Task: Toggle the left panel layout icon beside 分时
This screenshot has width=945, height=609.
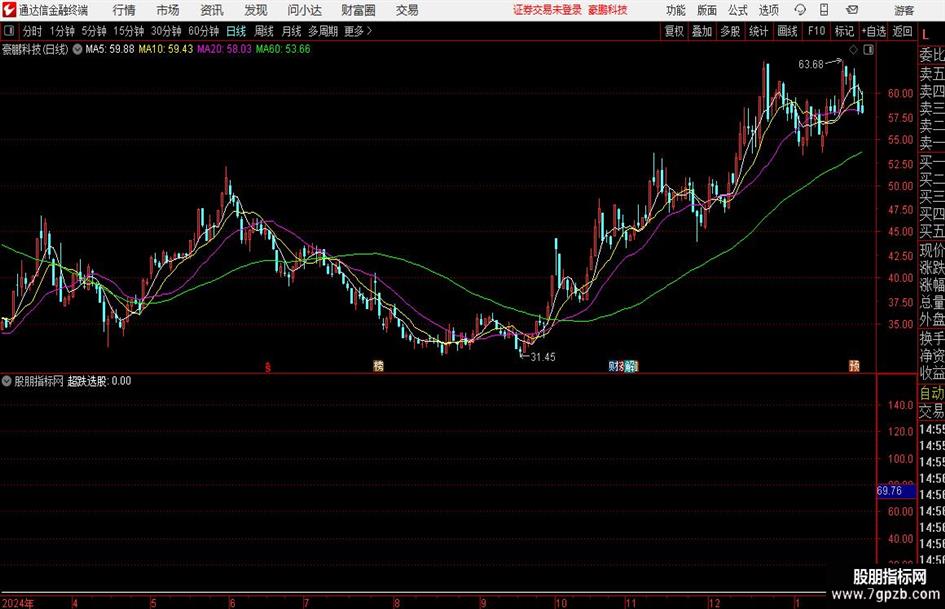Action: click(x=8, y=31)
